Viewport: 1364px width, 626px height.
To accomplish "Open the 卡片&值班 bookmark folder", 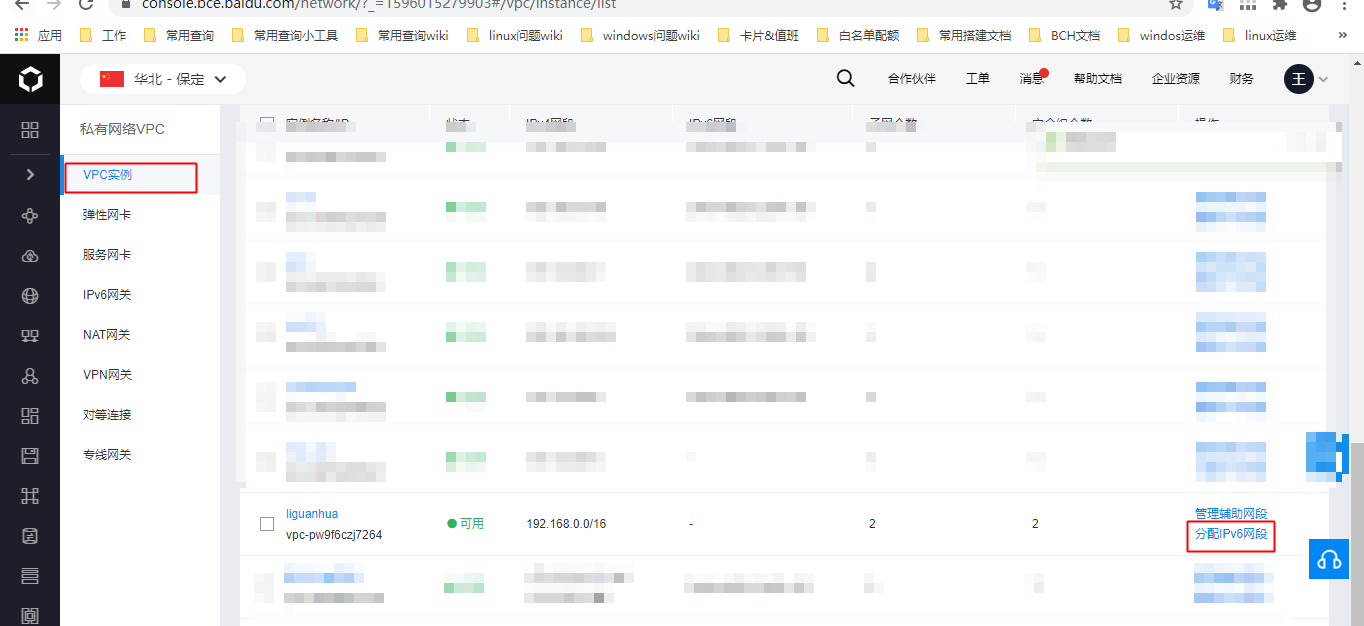I will coord(758,35).
